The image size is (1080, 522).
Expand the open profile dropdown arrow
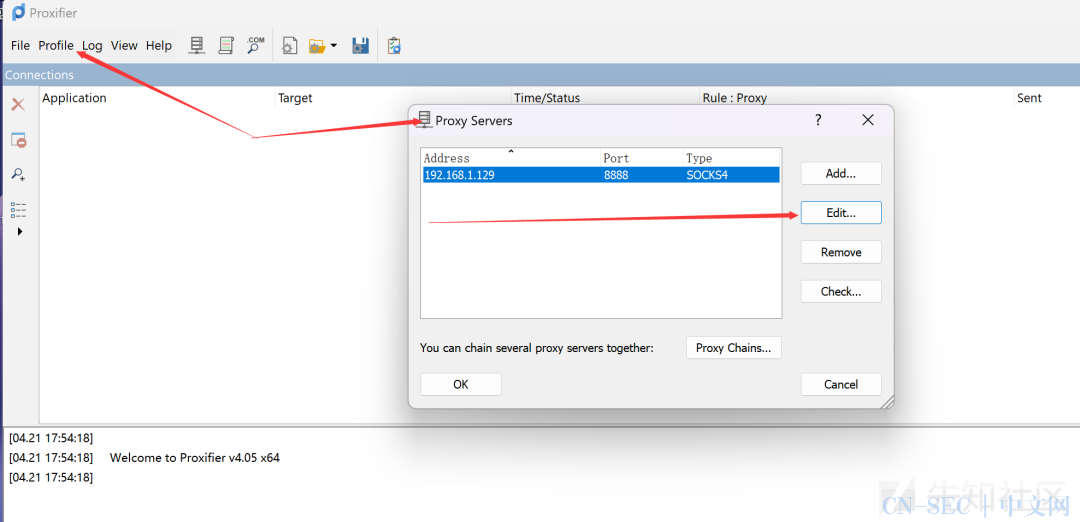[333, 46]
